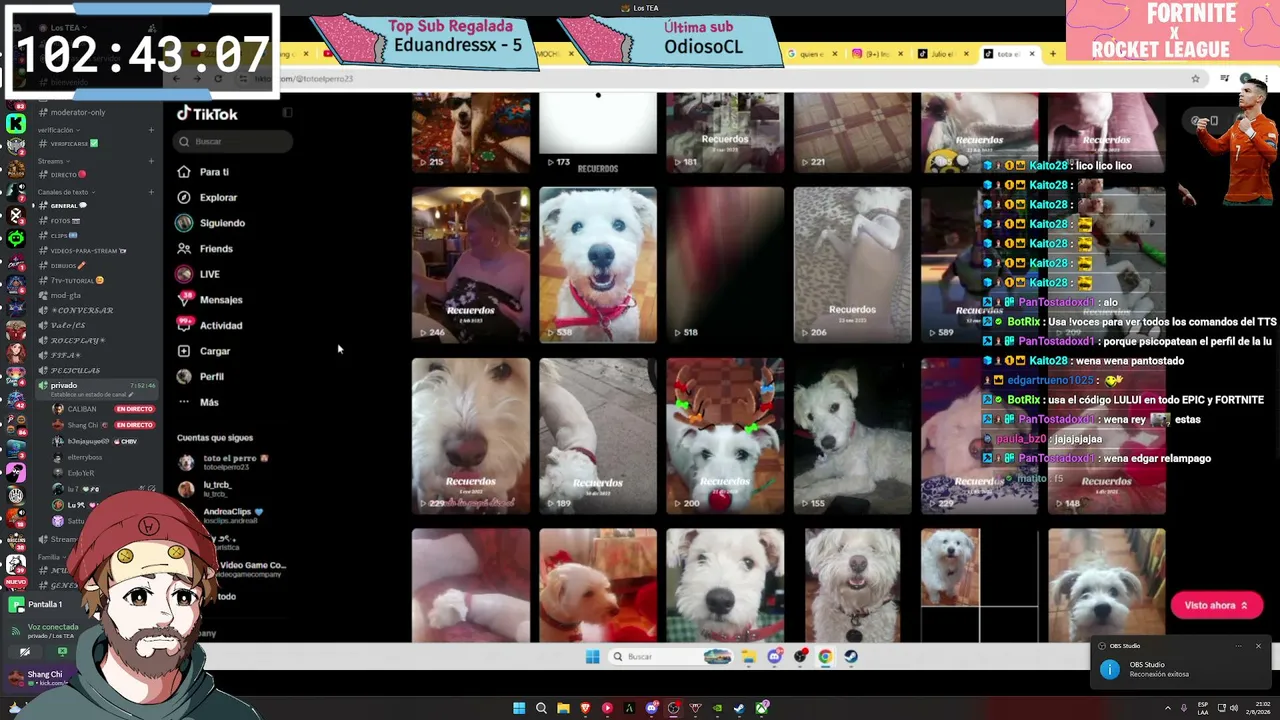The image size is (1280, 720).
Task: Open TikTok Cargar upload page
Action: point(204,351)
